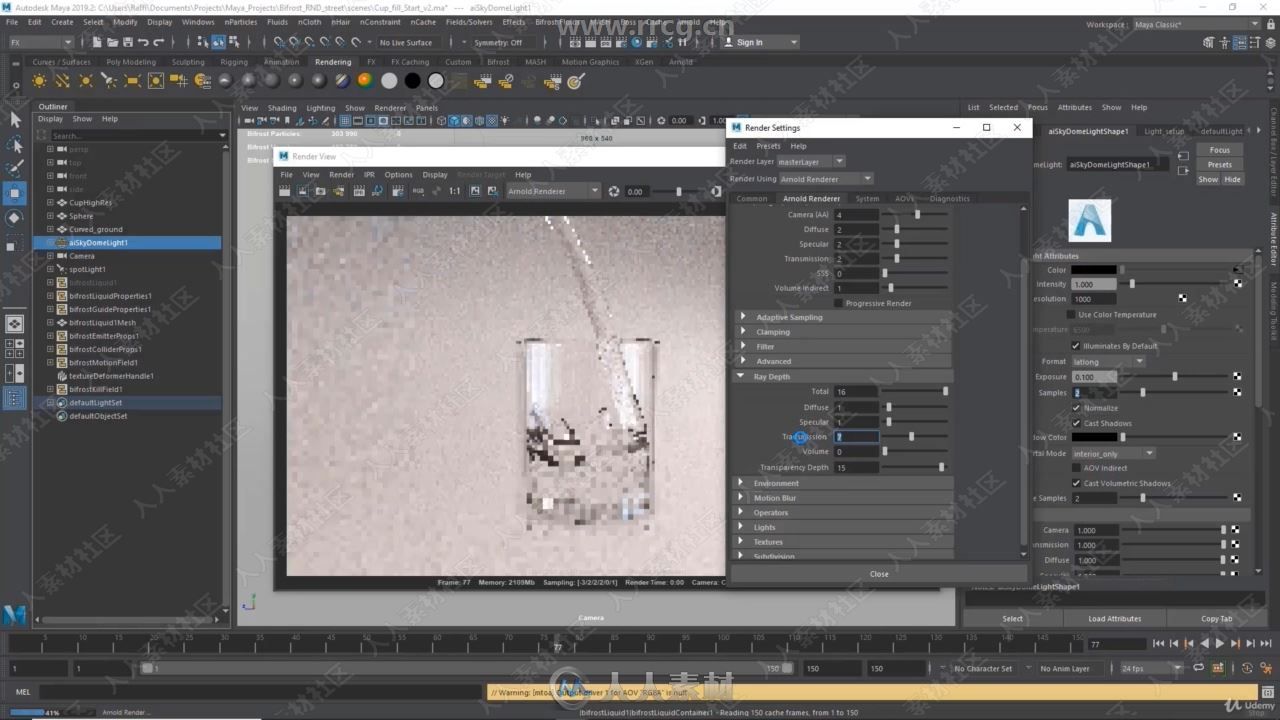This screenshot has width=1280, height=720.
Task: Uncheck Cast Shadows checkbox
Action: 1076,423
